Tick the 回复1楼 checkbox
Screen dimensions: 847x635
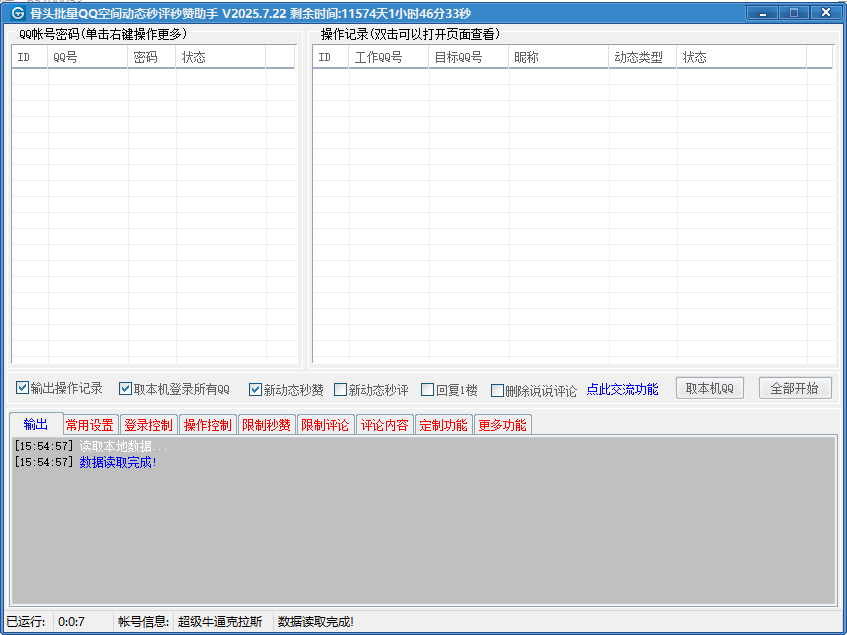(x=428, y=390)
